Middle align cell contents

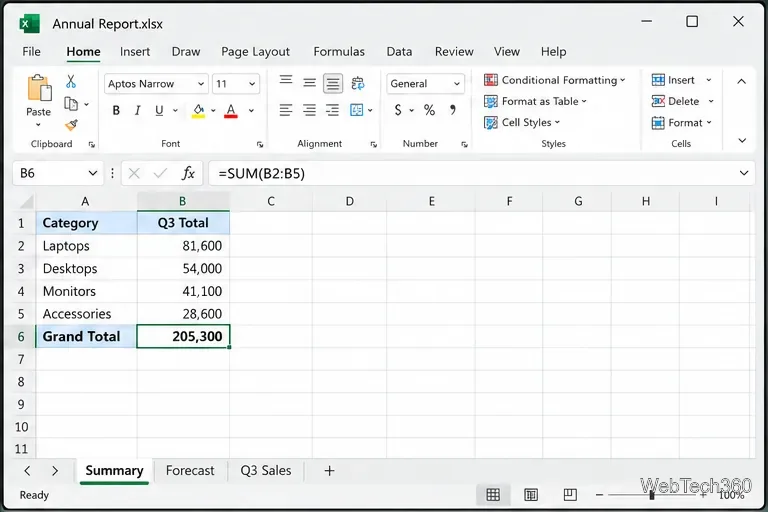pos(309,83)
